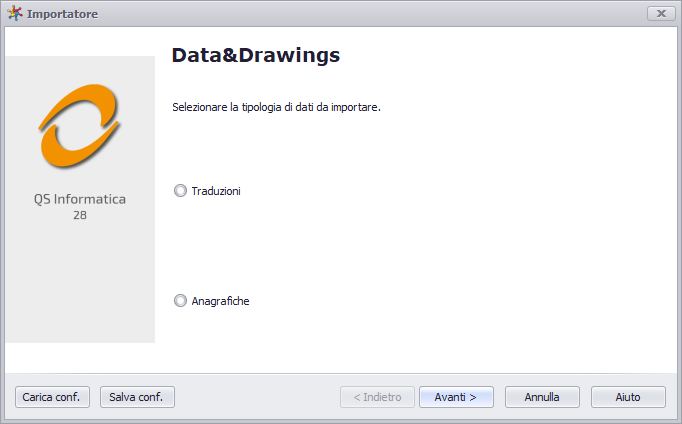This screenshot has height=424, width=682.
Task: Open help via the Aiuto button
Action: pyautogui.click(x=628, y=397)
